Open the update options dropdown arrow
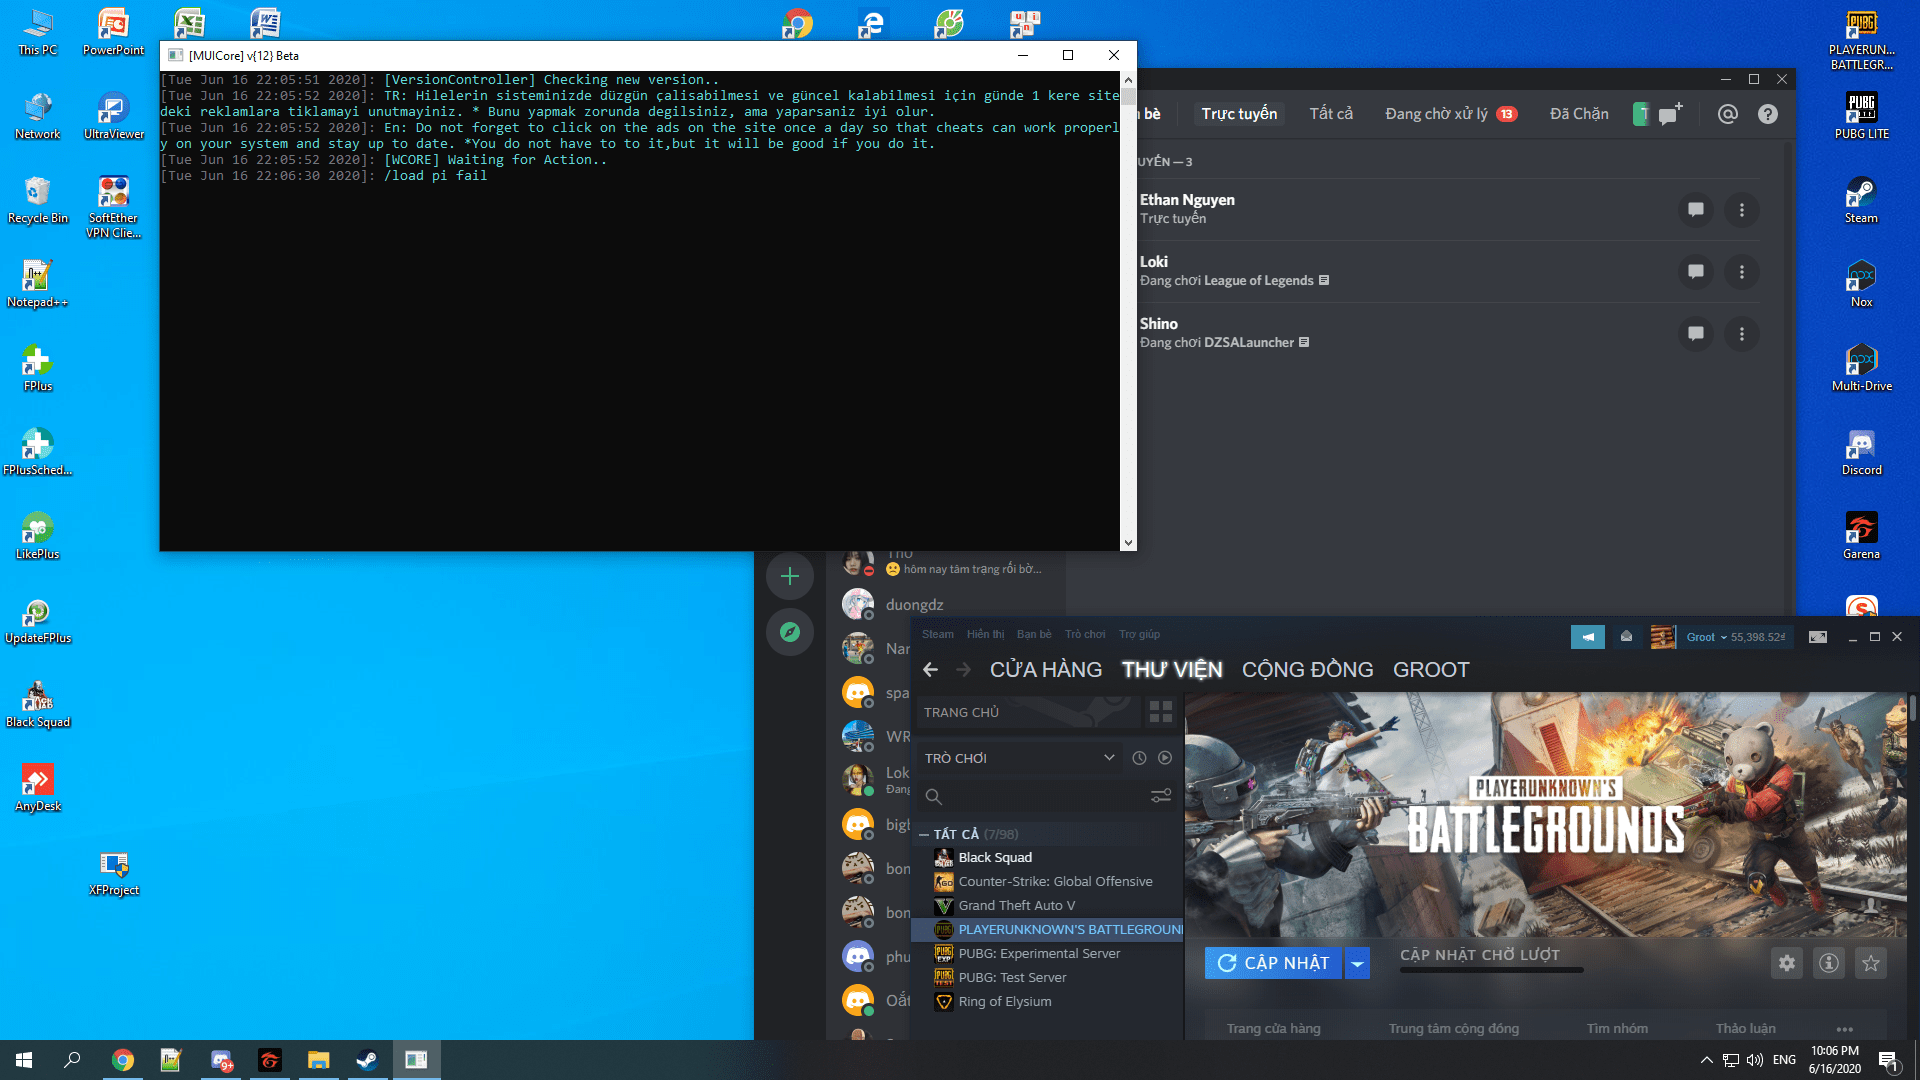The image size is (1920, 1080). 1357,963
